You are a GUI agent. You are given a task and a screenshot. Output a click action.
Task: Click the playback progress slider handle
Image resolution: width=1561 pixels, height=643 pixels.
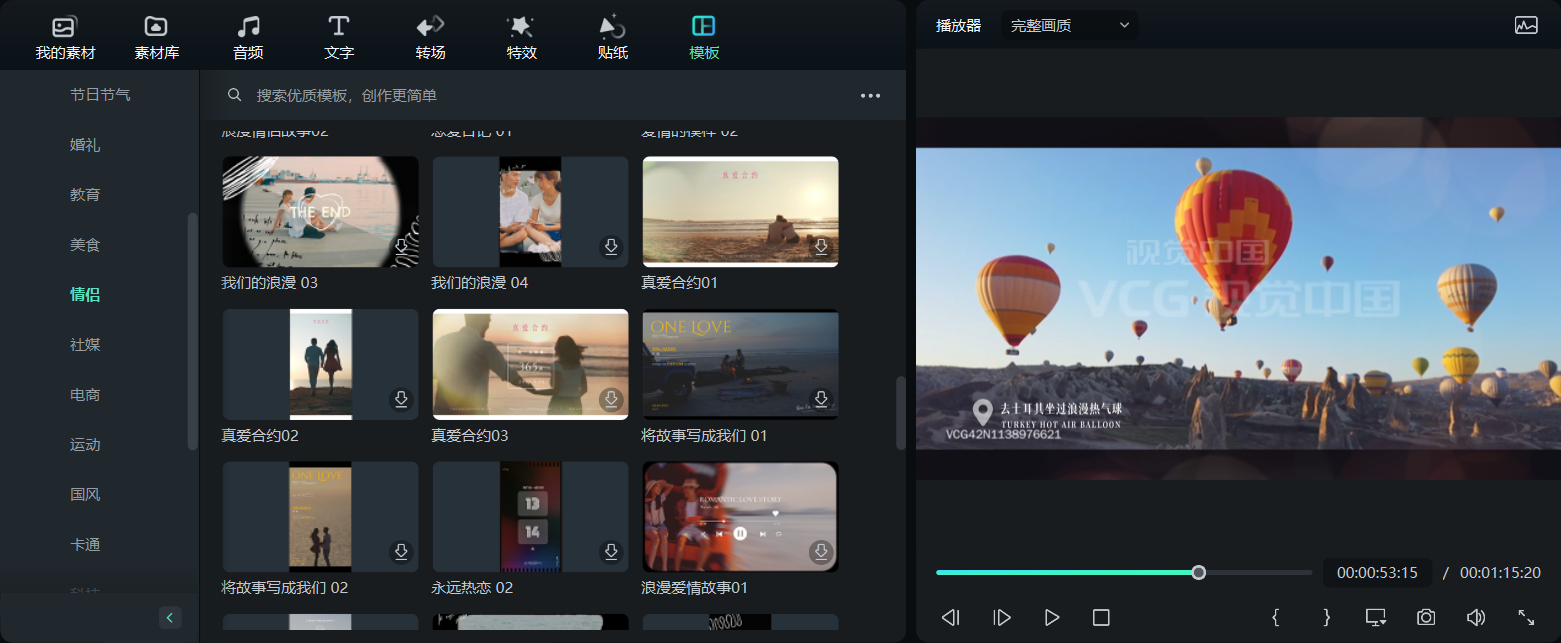pyautogui.click(x=1198, y=573)
